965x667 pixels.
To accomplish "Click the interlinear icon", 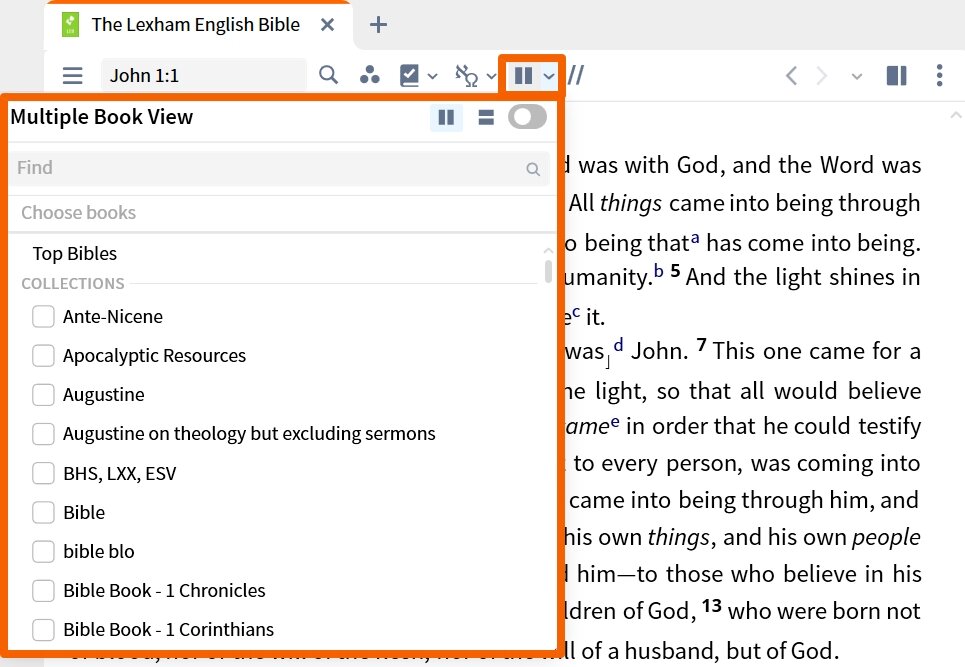I will [466, 76].
